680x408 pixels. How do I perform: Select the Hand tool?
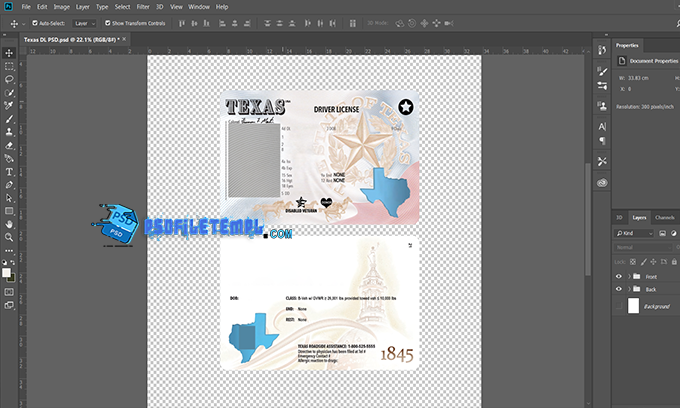point(9,224)
